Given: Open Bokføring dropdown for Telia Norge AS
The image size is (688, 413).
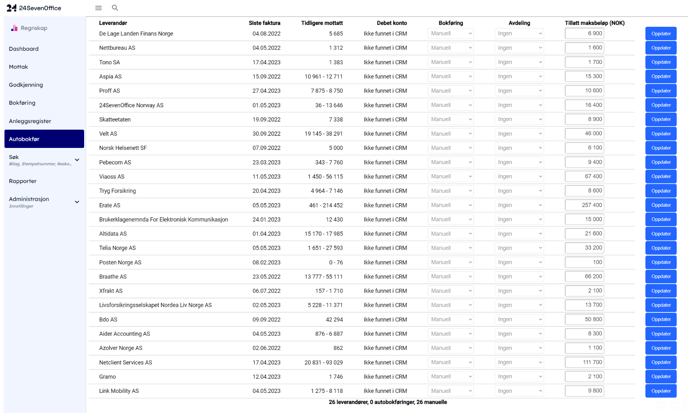Looking at the screenshot, I should coord(451,248).
